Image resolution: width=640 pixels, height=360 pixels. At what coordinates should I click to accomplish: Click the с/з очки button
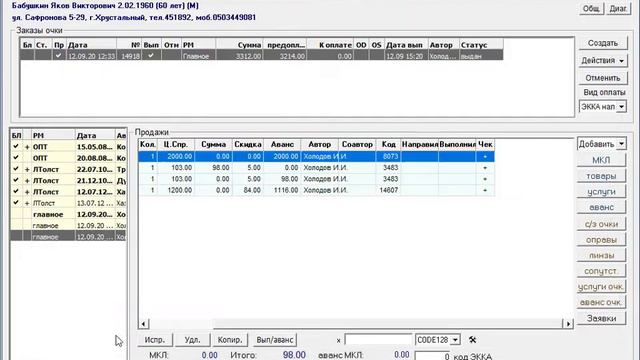(x=602, y=224)
